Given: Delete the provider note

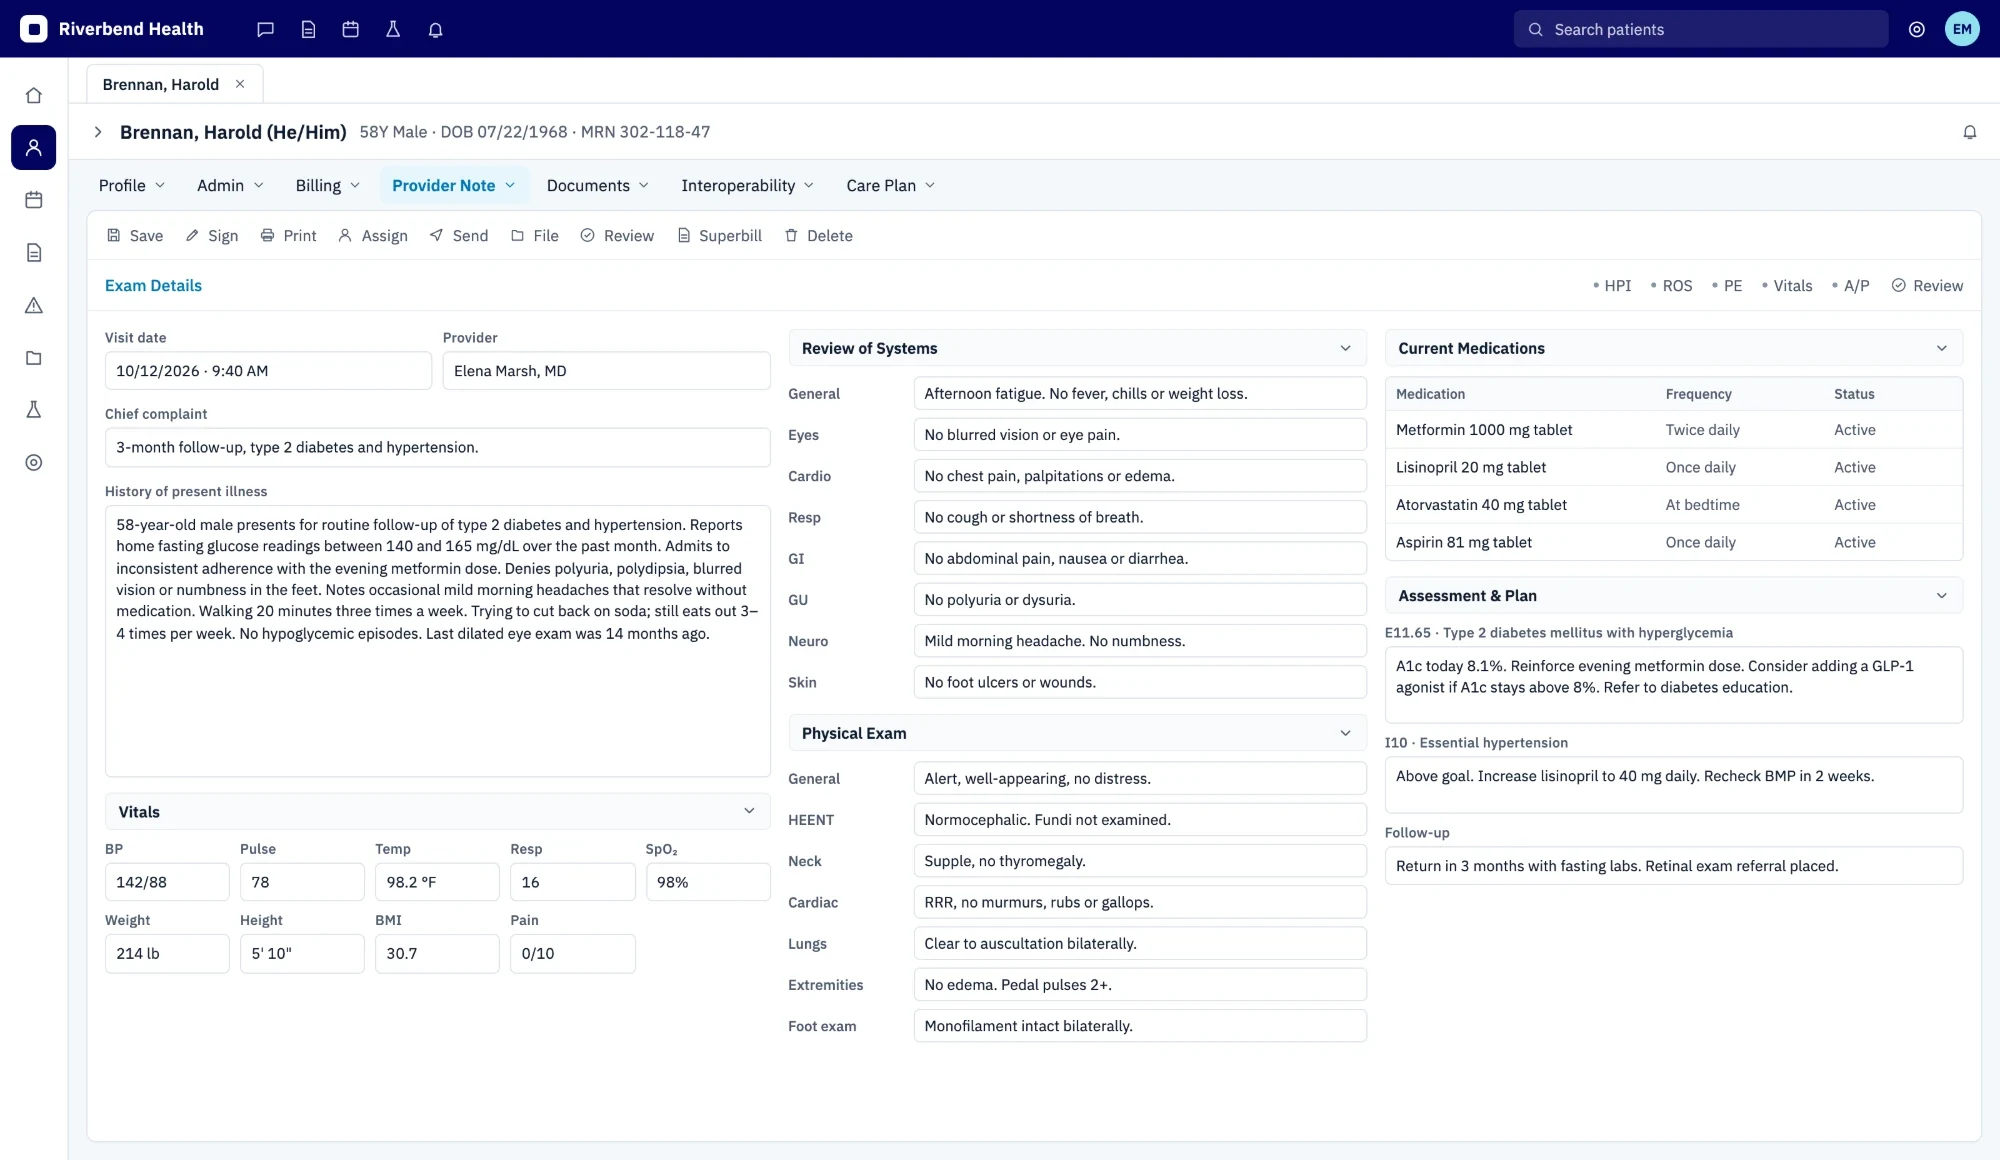Looking at the screenshot, I should 819,236.
